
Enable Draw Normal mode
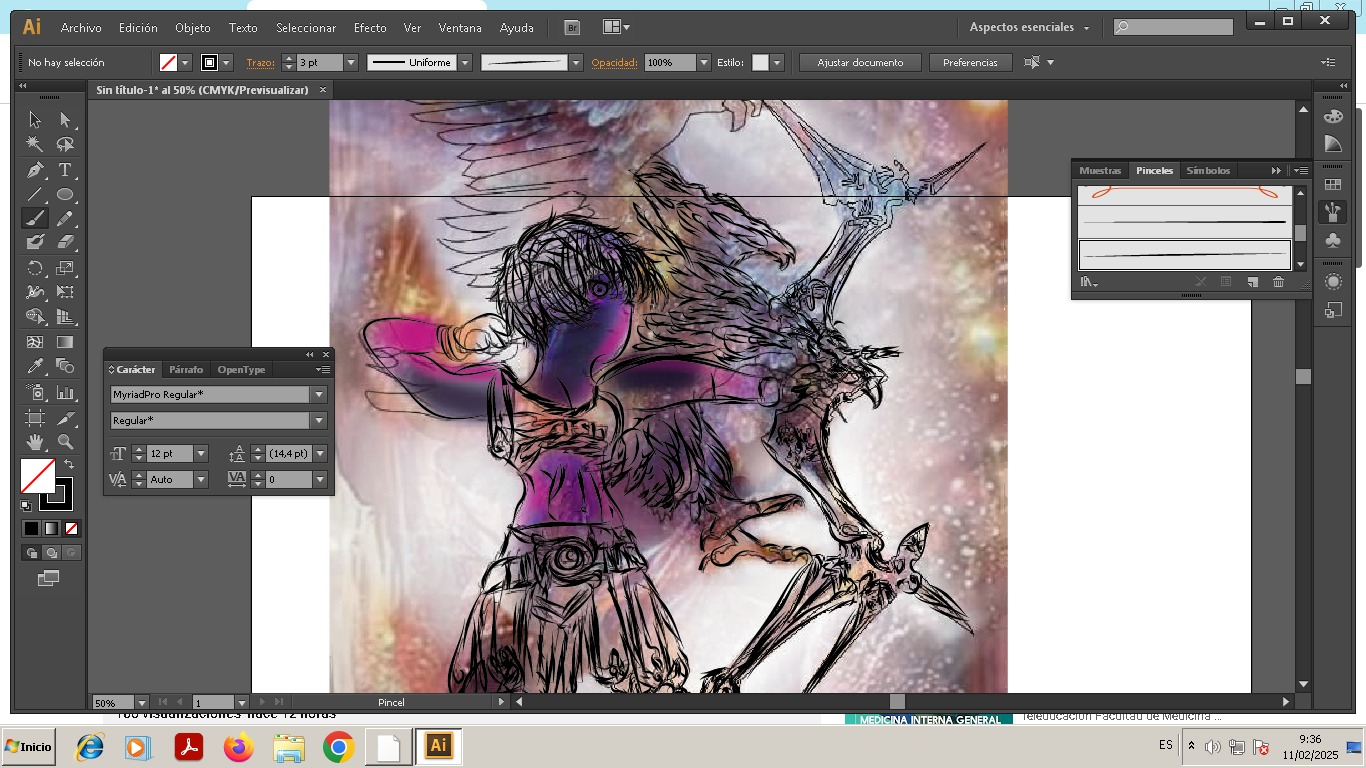[31, 552]
